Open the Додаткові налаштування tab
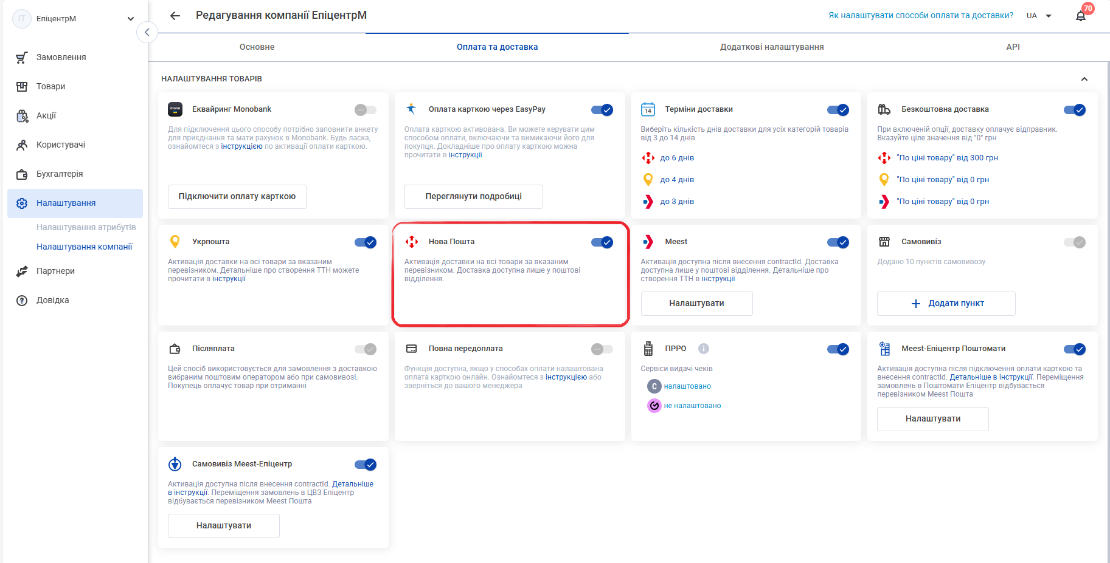Screen dimensions: 1110x563 tap(772, 47)
